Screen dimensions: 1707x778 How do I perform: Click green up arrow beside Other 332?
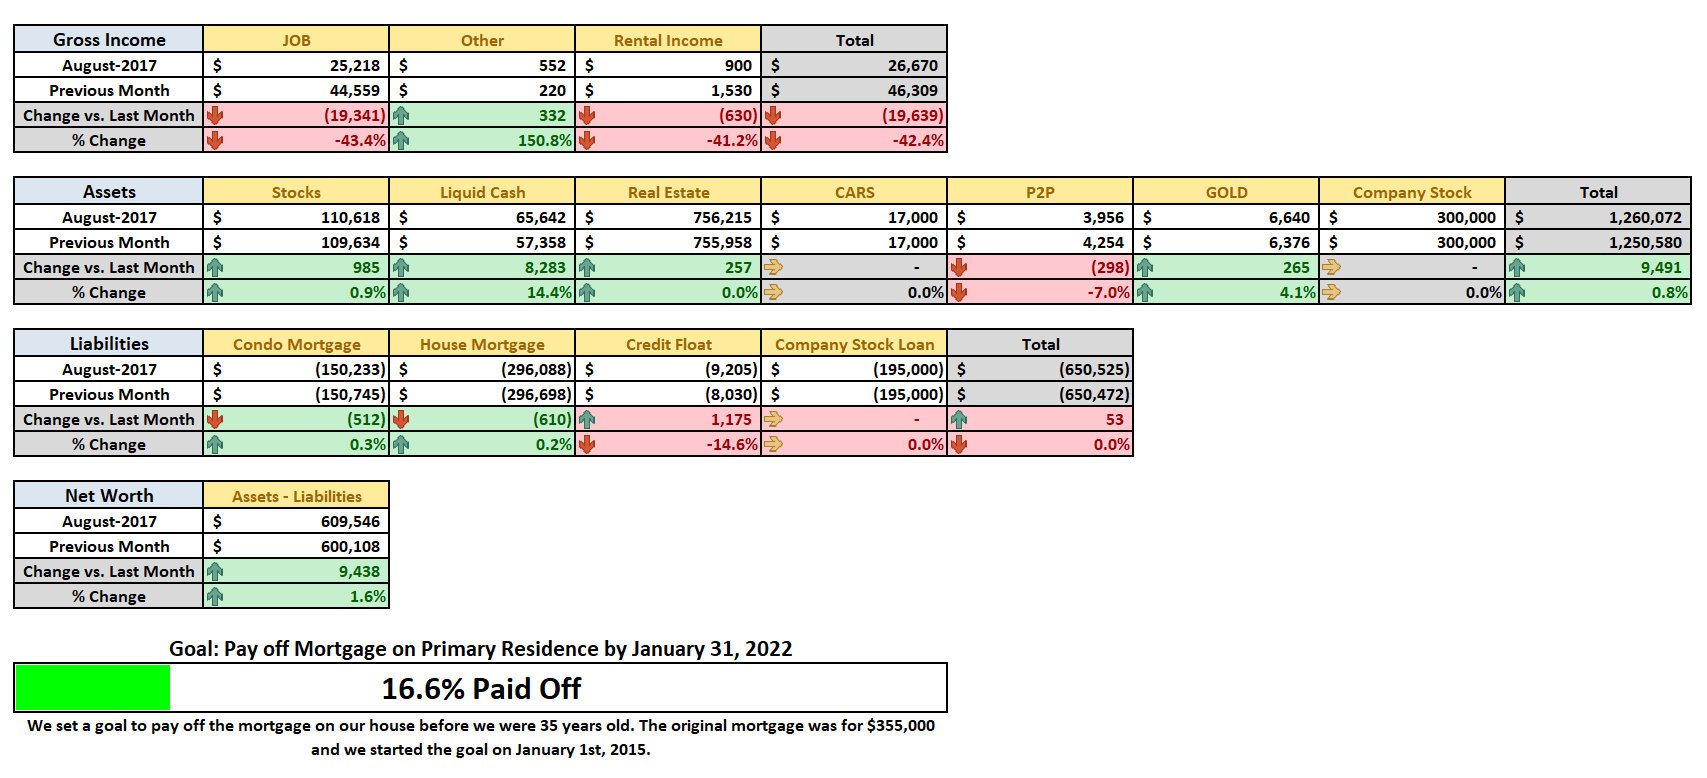tap(401, 116)
